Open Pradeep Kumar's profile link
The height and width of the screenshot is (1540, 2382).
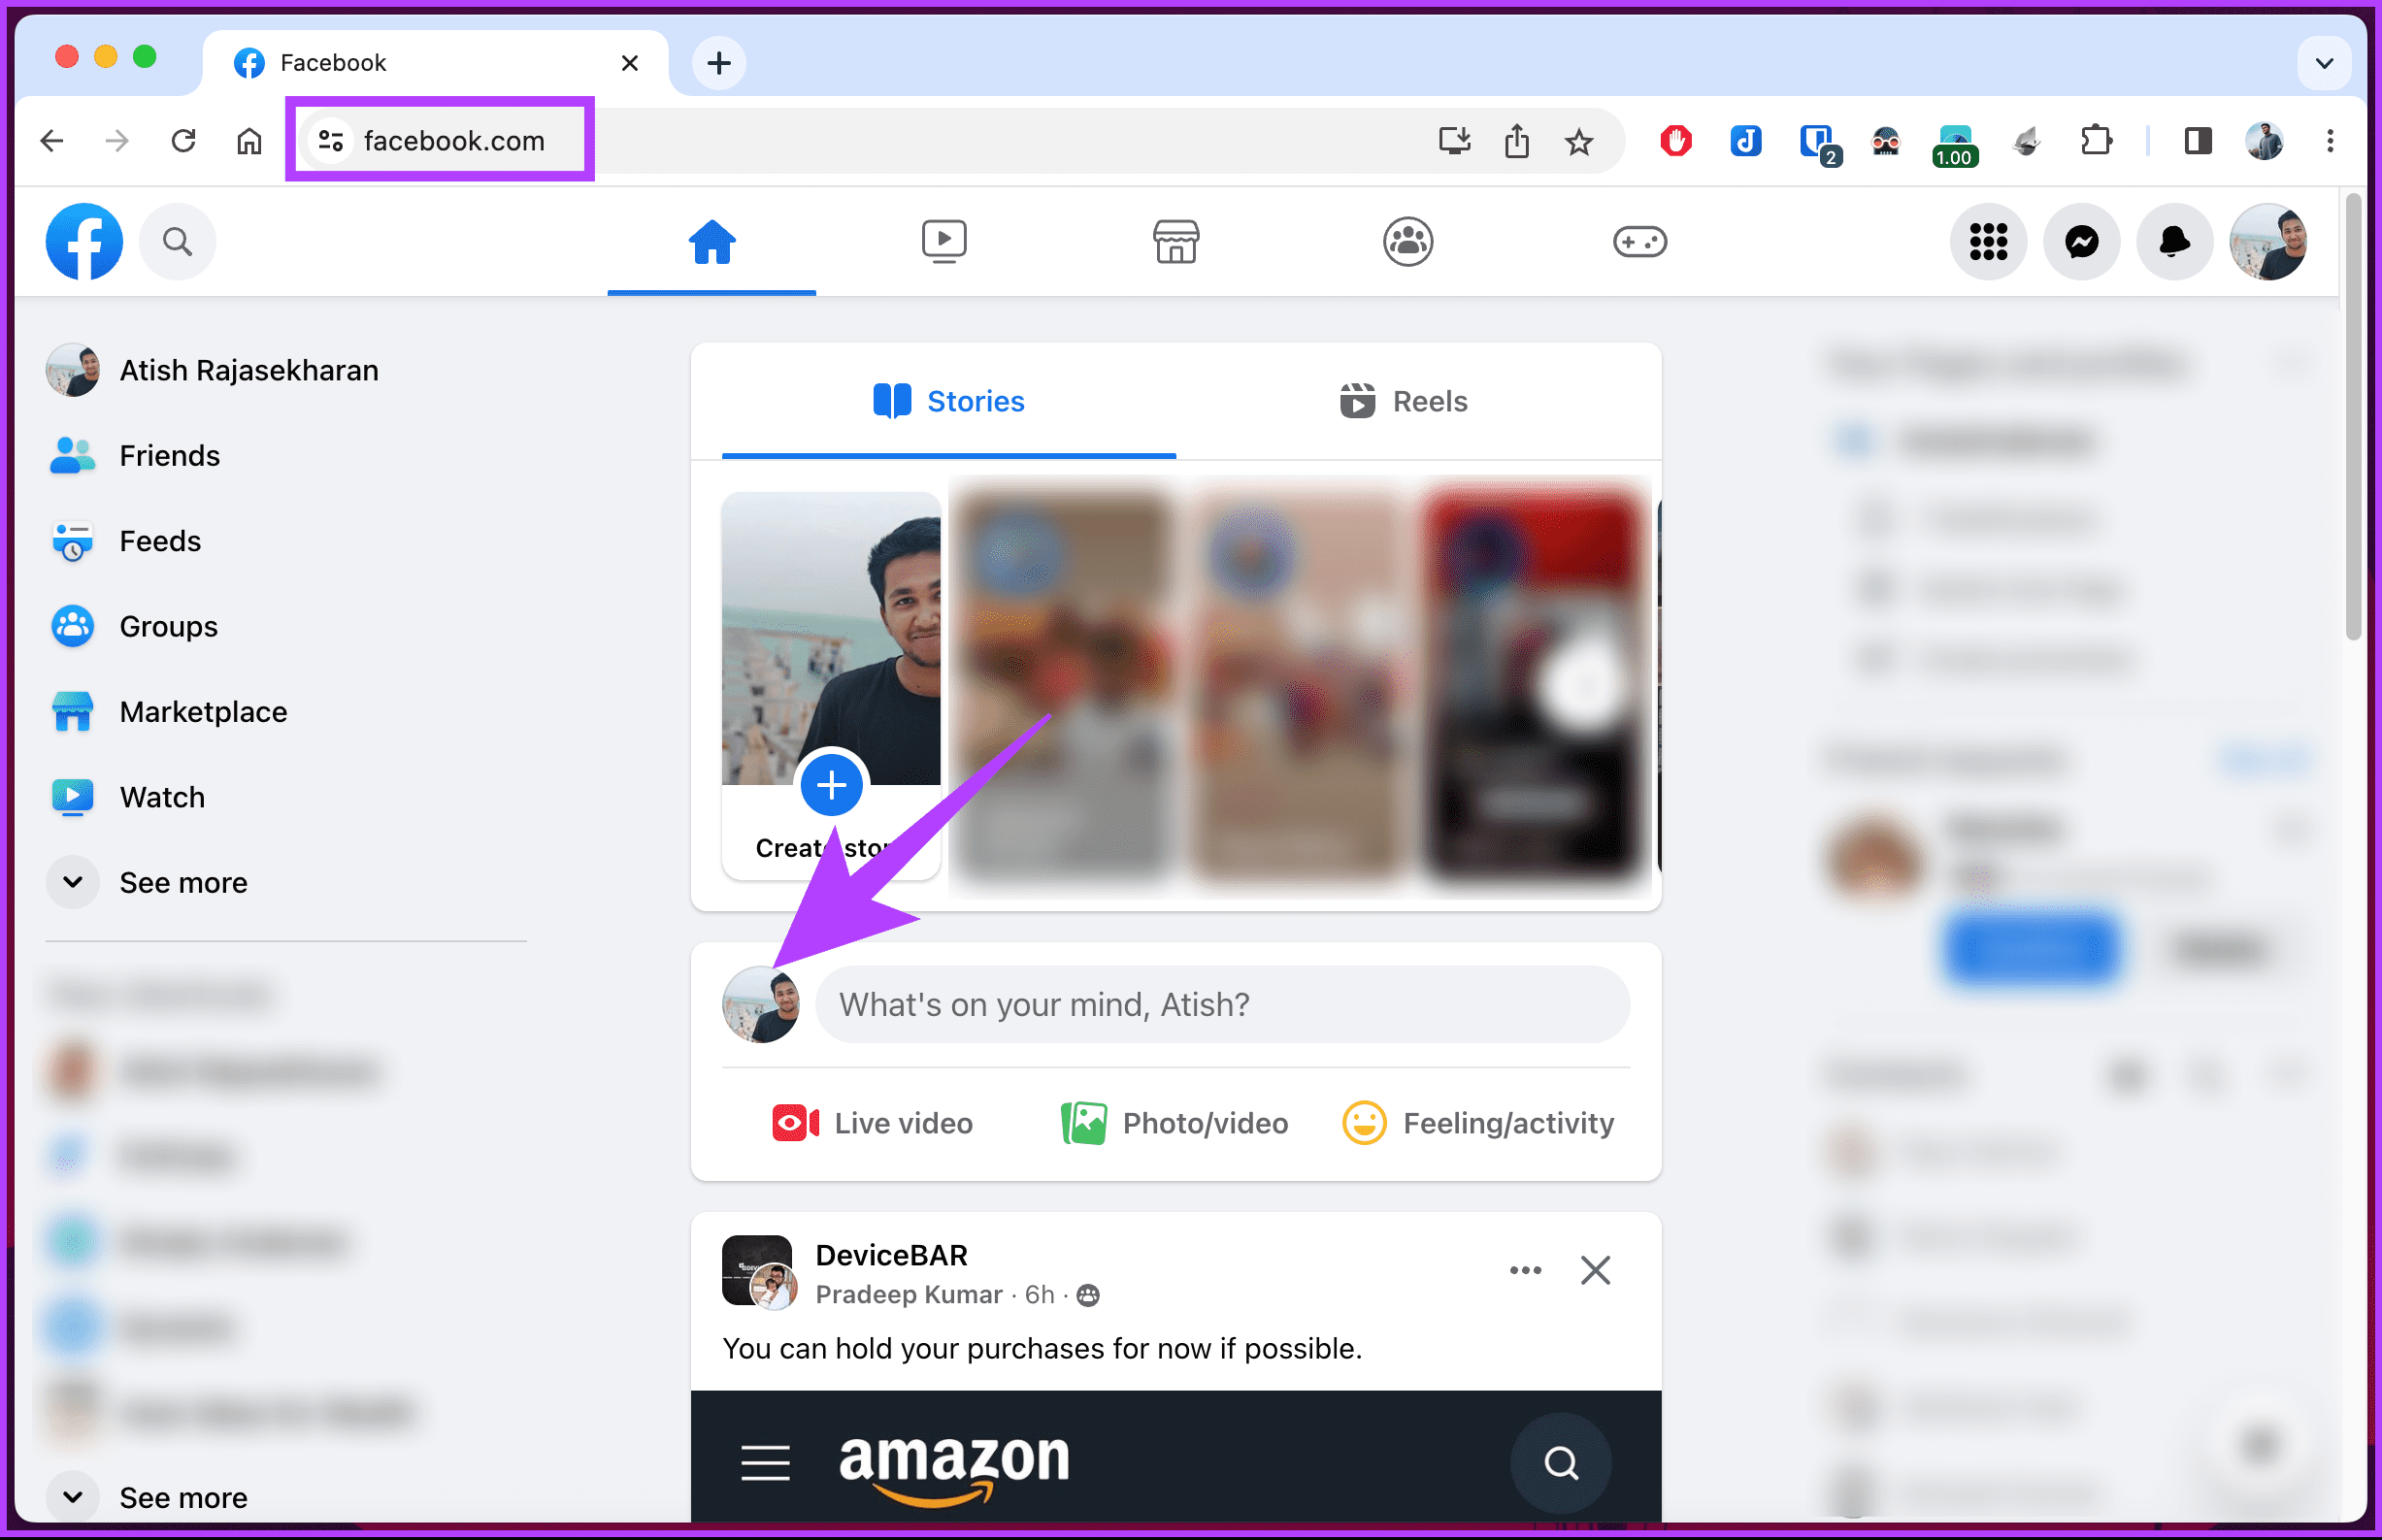click(x=908, y=1294)
